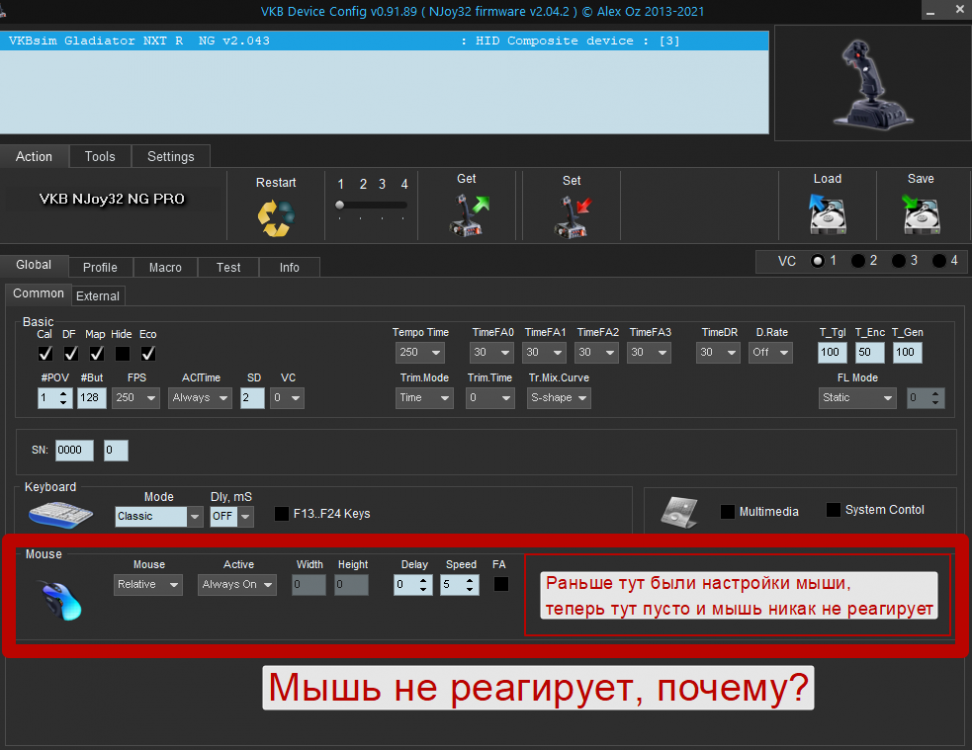Open the Keyboard Mode Classic dropdown
The height and width of the screenshot is (750, 972).
(159, 516)
